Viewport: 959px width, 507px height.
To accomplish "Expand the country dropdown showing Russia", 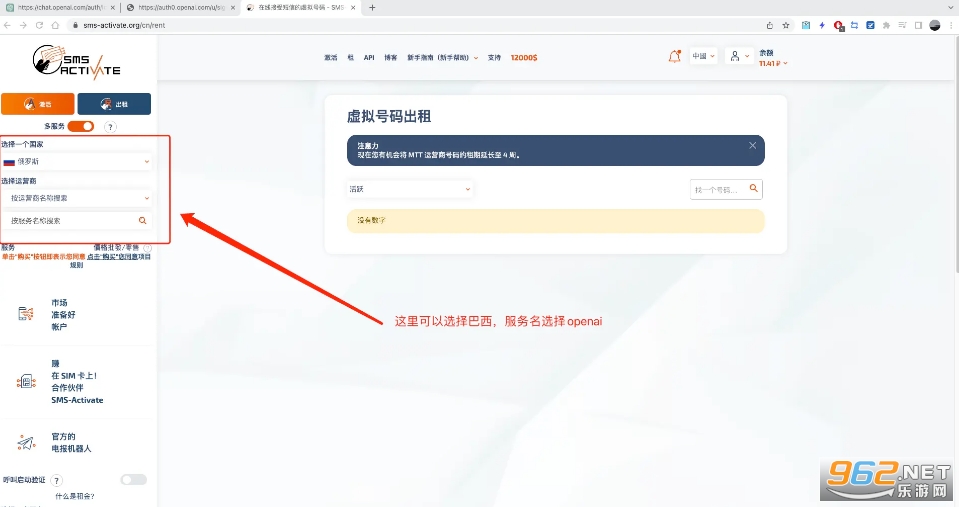I will 77,161.
